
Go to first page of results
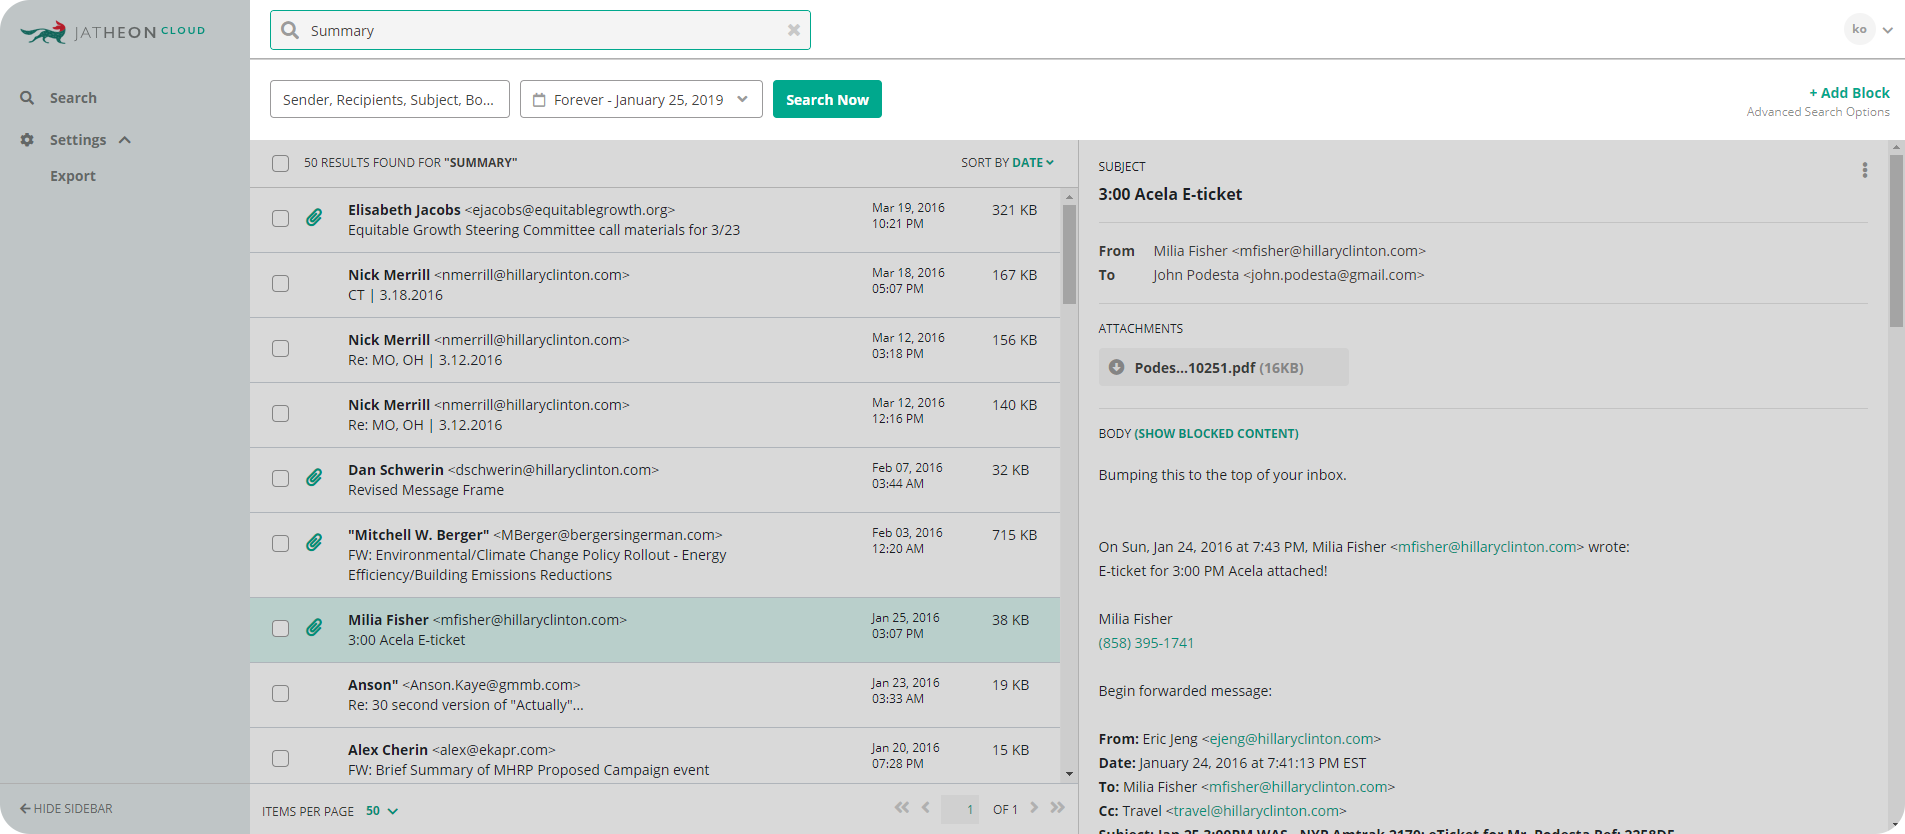pos(901,808)
